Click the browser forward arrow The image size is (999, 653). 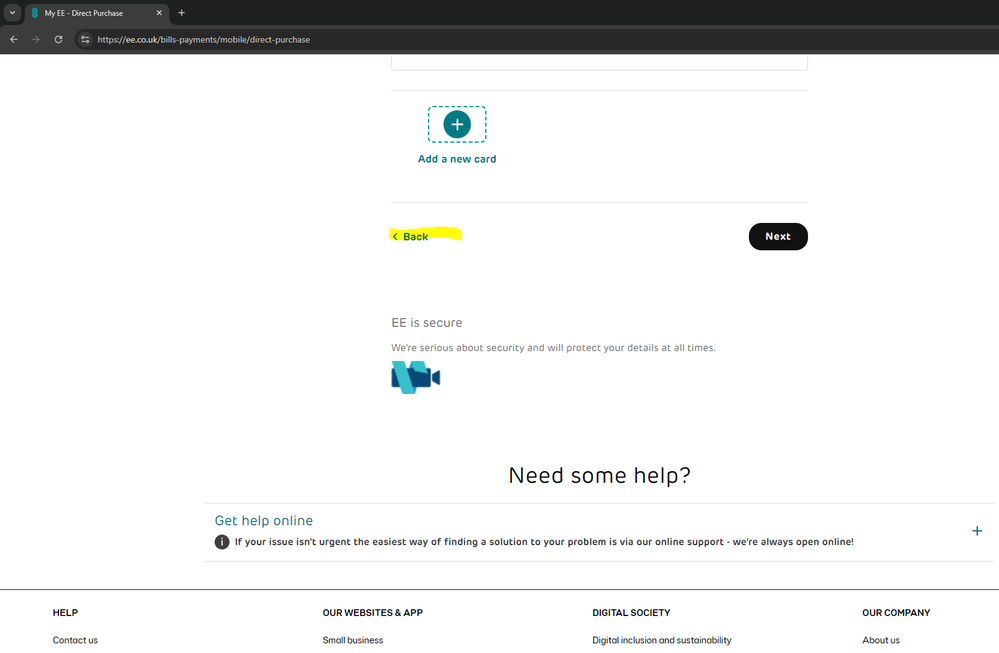[37, 39]
